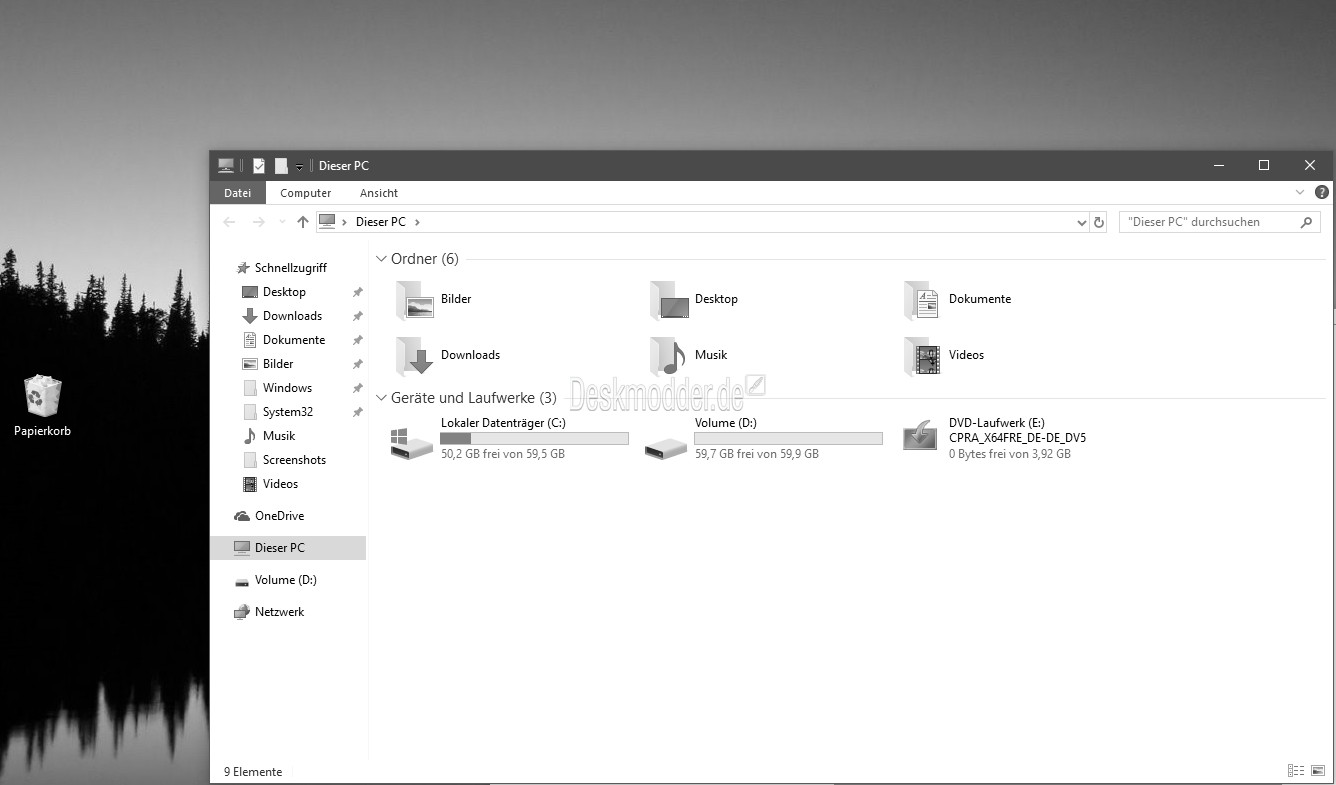The image size is (1336, 785).
Task: Open the Videos folder icon
Action: pos(922,356)
